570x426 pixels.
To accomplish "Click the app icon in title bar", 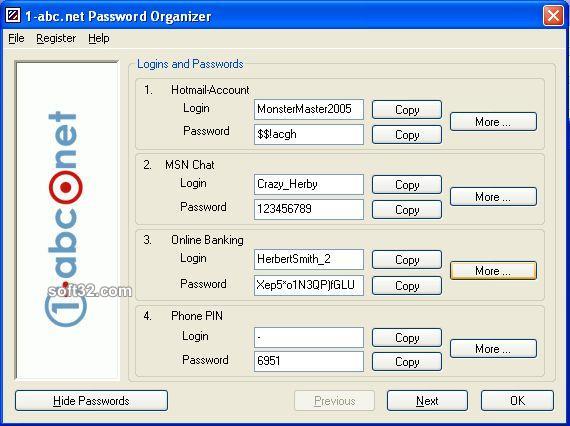I will pos(13,16).
